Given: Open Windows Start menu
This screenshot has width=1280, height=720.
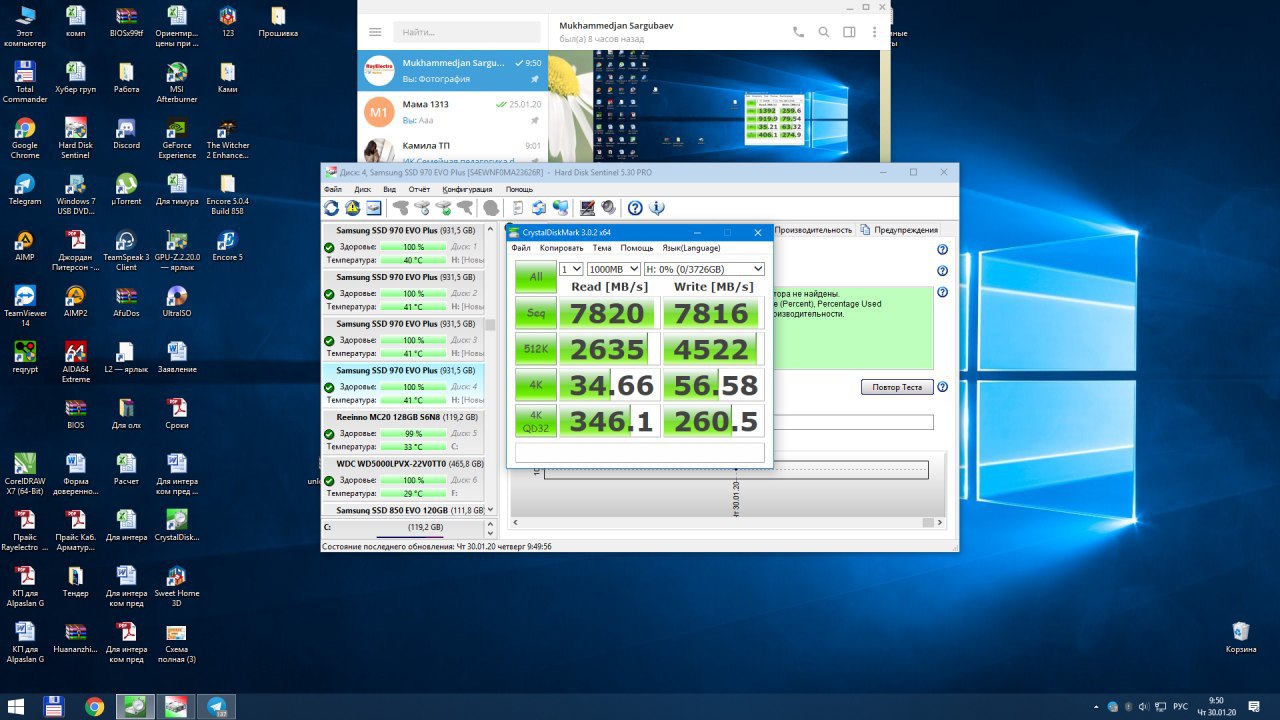Looking at the screenshot, I should 16,706.
